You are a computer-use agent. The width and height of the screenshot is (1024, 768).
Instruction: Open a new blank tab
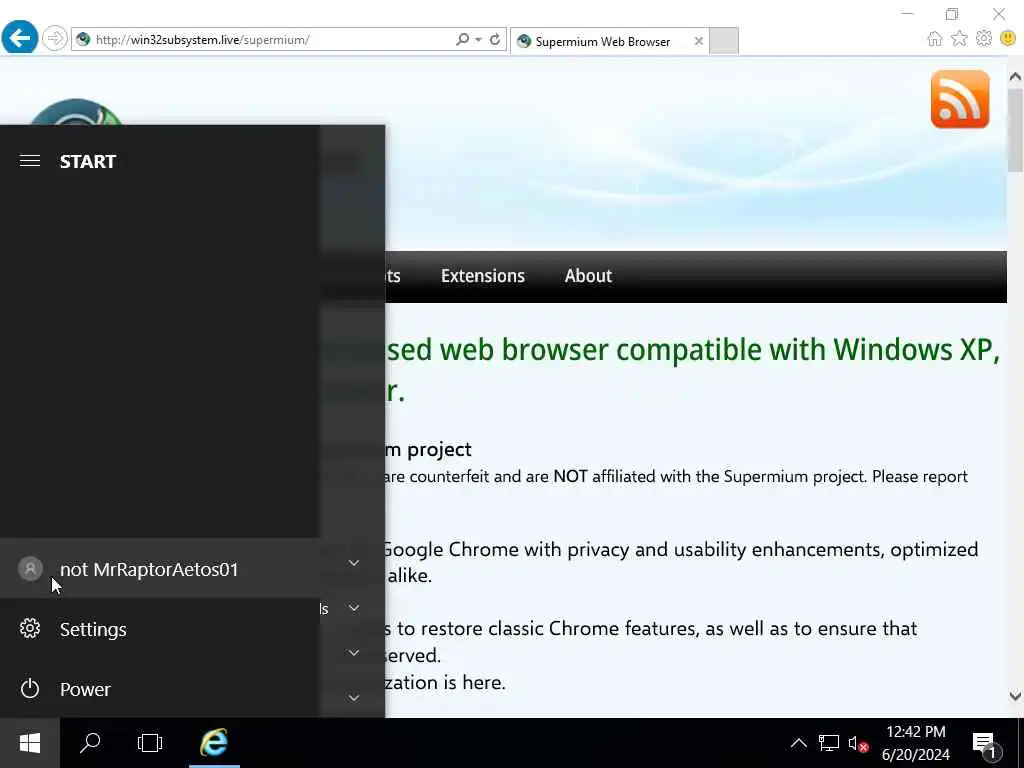[724, 41]
